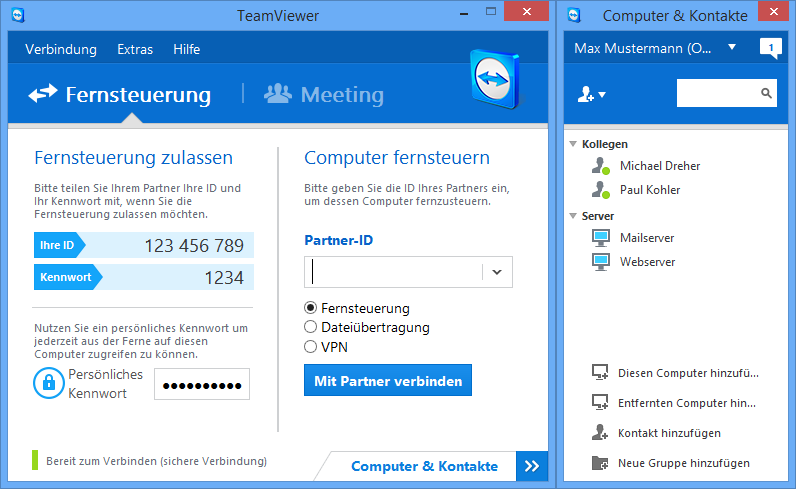
Task: Open the Extras menu
Action: (135, 49)
